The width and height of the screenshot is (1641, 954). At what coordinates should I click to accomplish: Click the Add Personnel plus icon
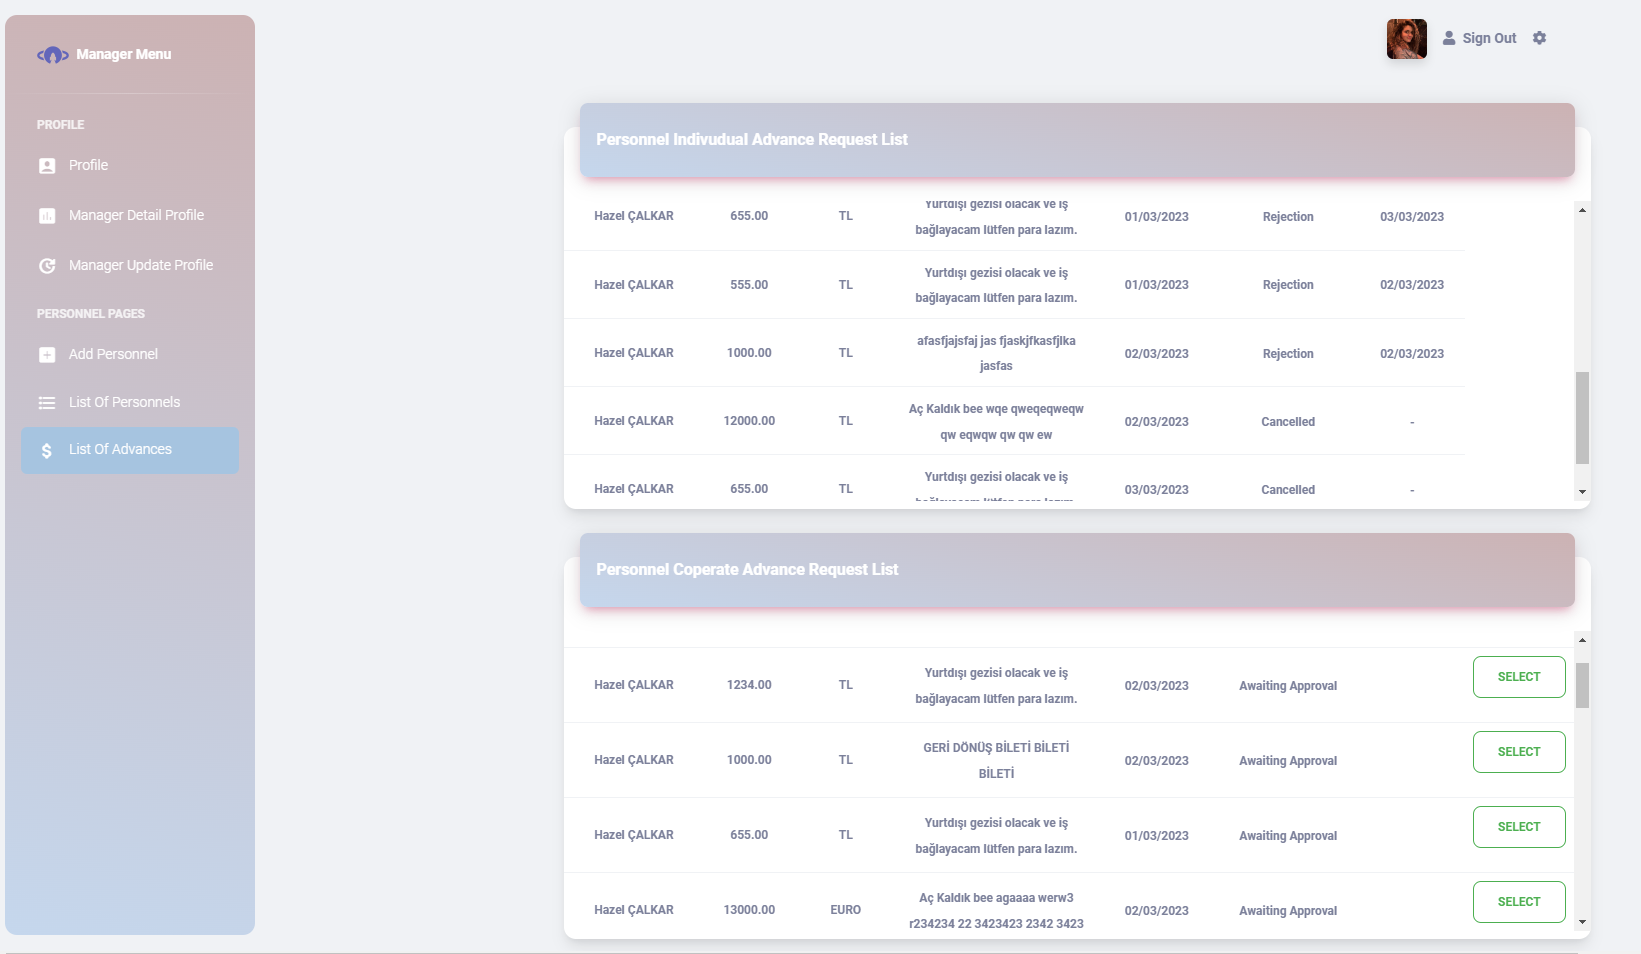pos(47,354)
